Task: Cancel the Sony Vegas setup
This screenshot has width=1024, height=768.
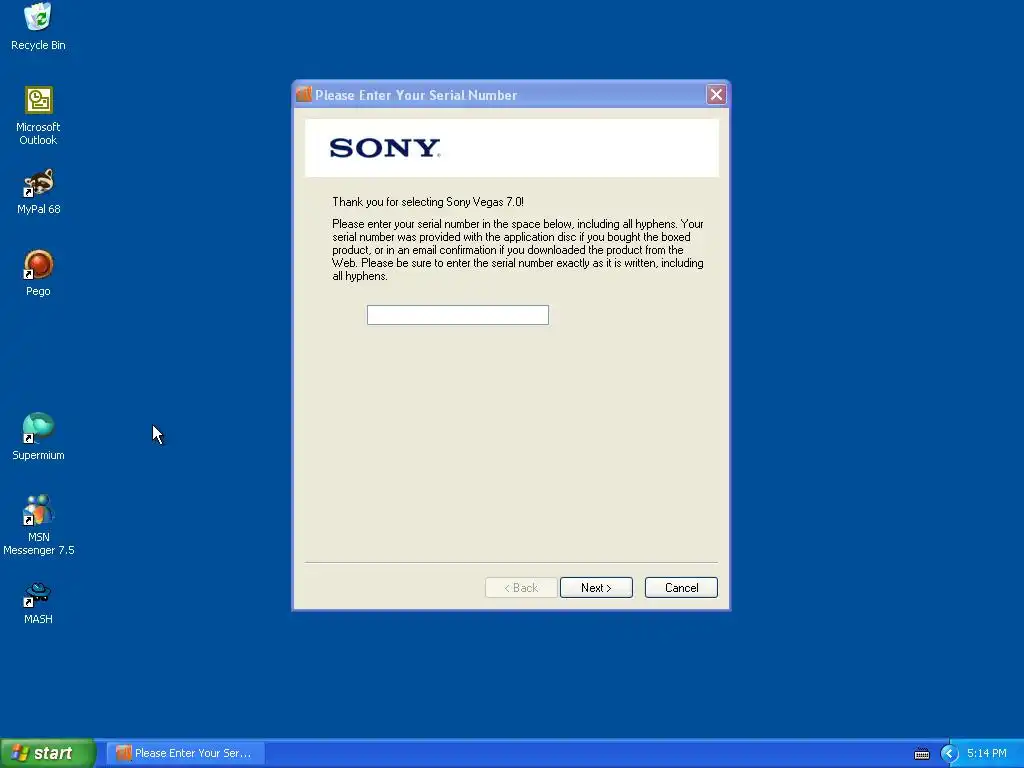Action: [681, 588]
